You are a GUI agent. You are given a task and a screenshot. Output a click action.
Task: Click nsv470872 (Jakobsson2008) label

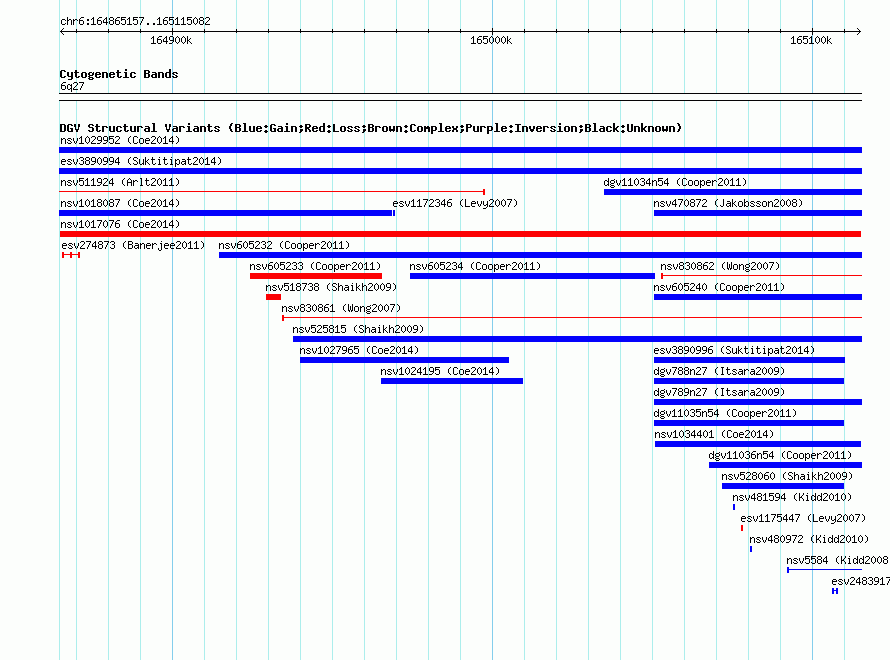click(x=728, y=203)
